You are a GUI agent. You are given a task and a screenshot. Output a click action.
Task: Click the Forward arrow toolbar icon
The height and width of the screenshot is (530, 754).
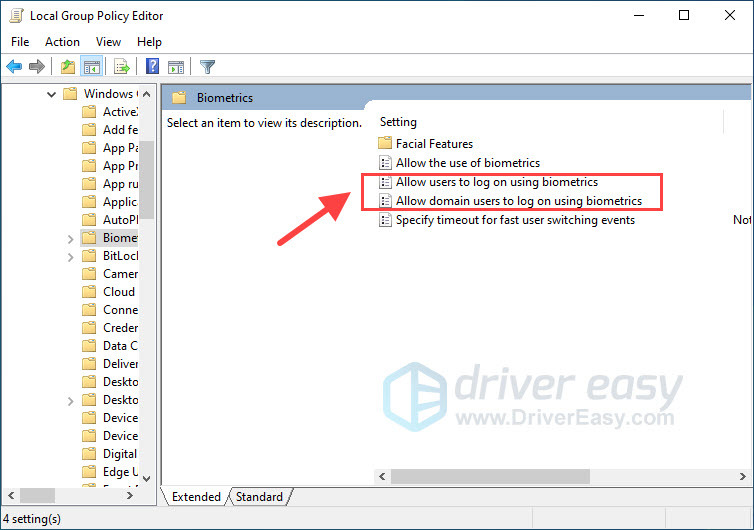pos(37,67)
